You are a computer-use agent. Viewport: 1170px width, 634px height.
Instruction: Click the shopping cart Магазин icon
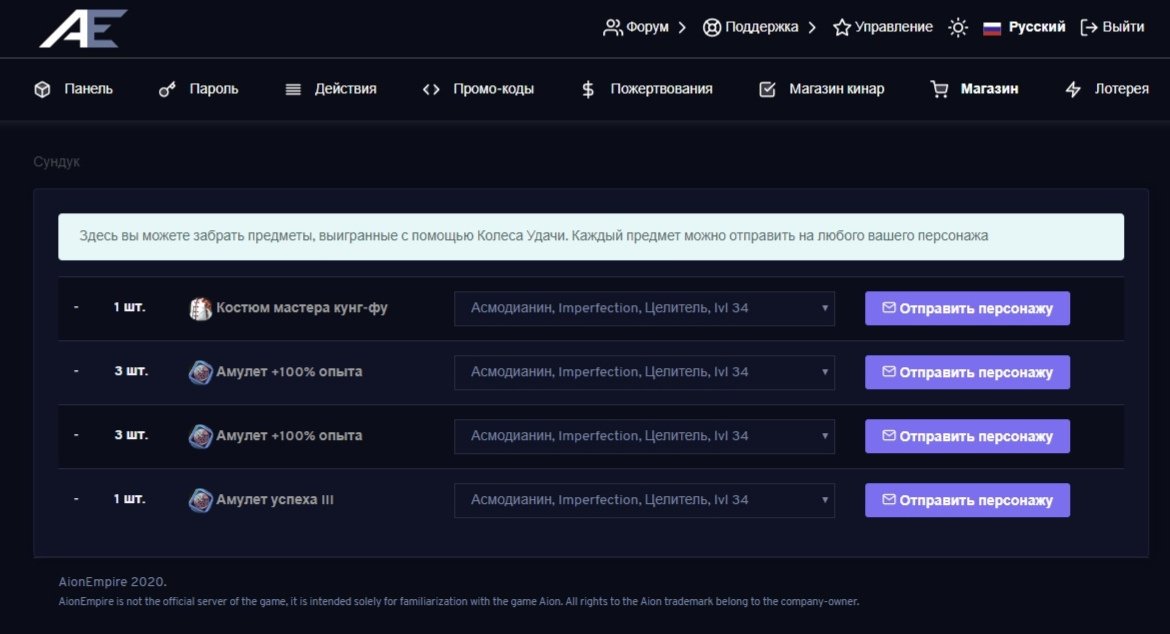939,89
